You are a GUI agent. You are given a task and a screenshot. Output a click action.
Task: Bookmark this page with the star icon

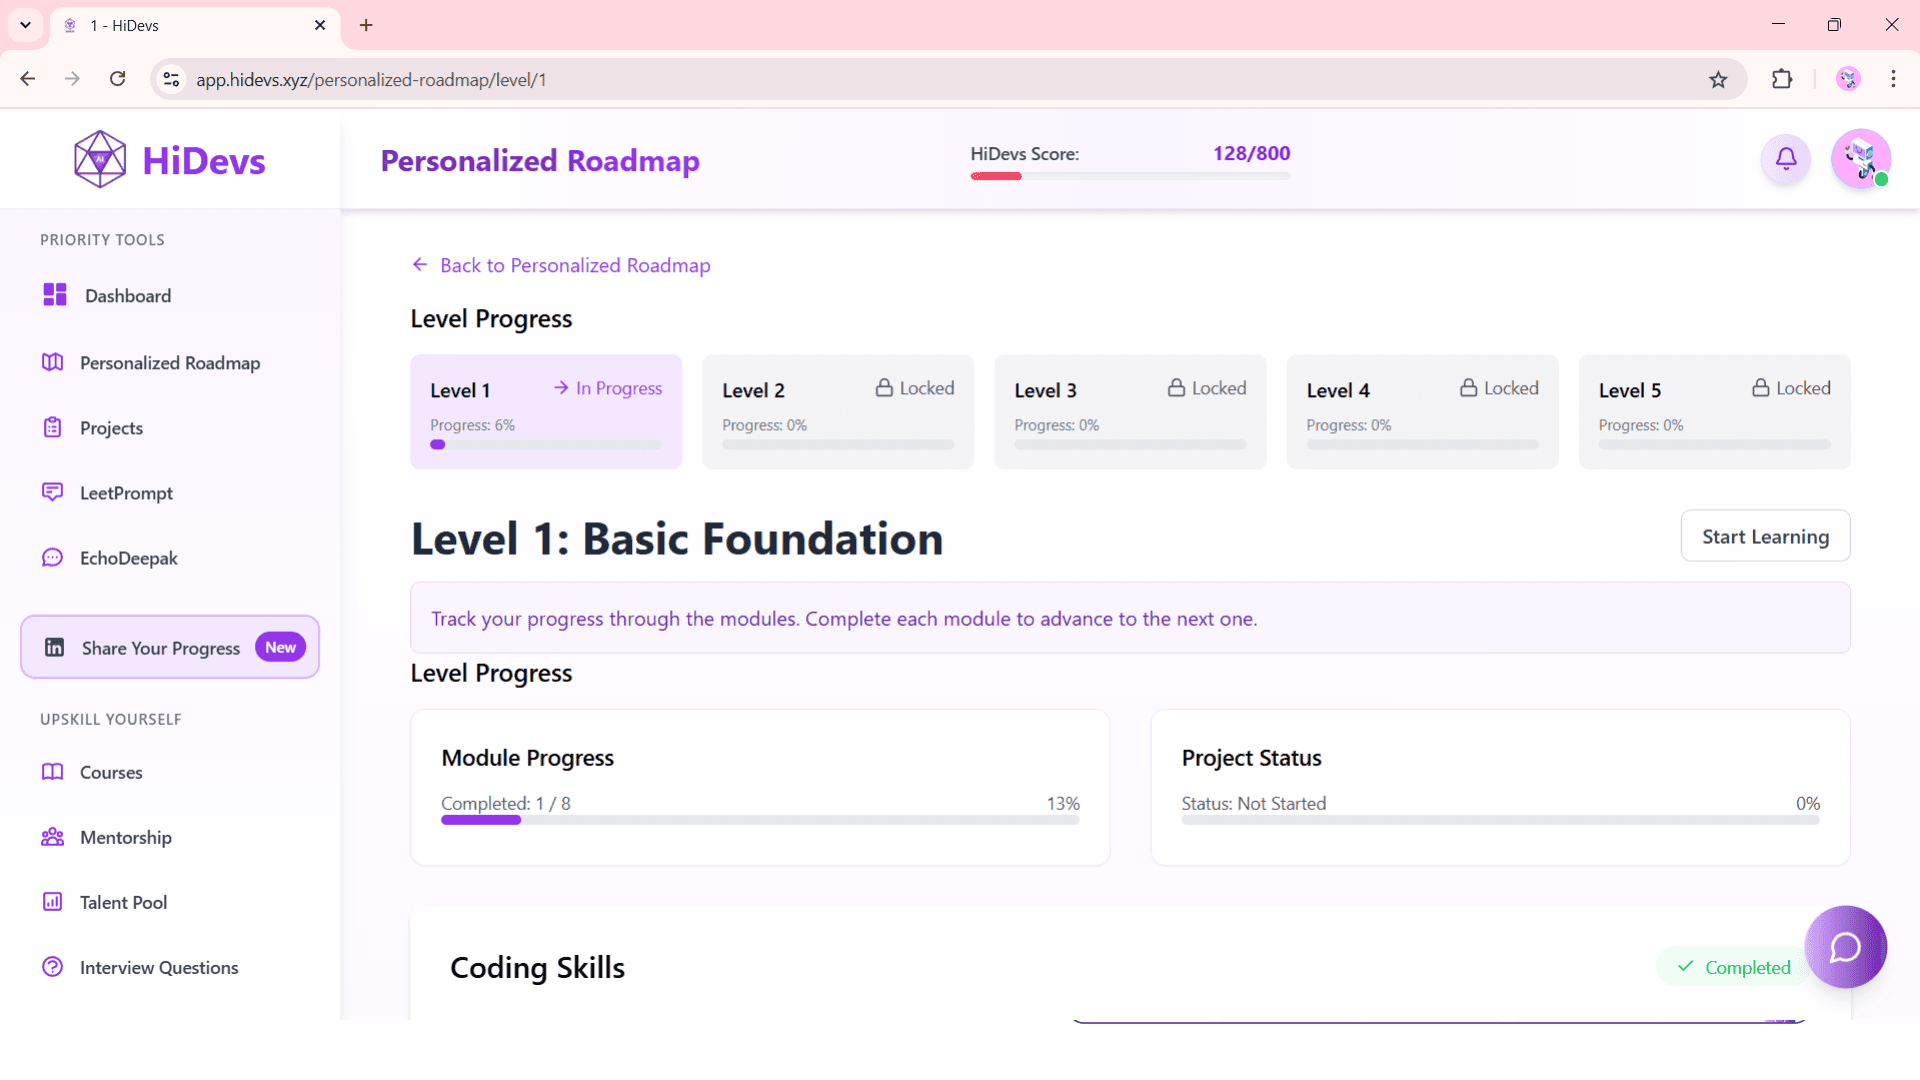point(1718,79)
